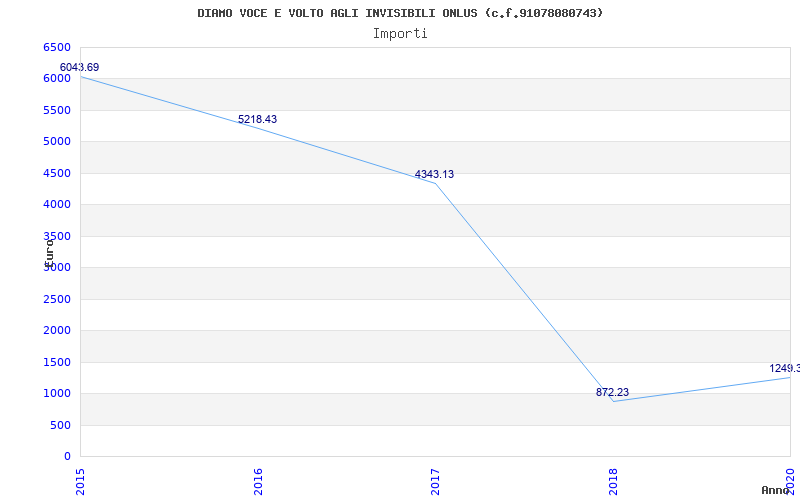Click the 2018 x-axis label
Viewport: 800px width, 500px height.
(x=613, y=481)
